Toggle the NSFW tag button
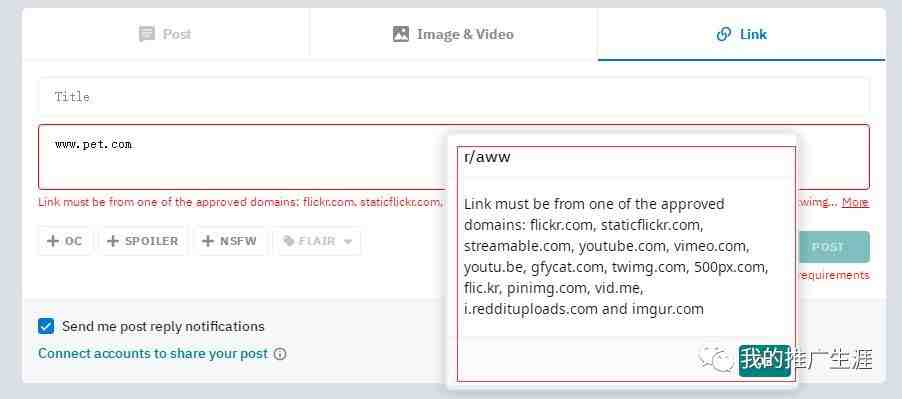Viewport: 902px width, 399px height. tap(230, 241)
